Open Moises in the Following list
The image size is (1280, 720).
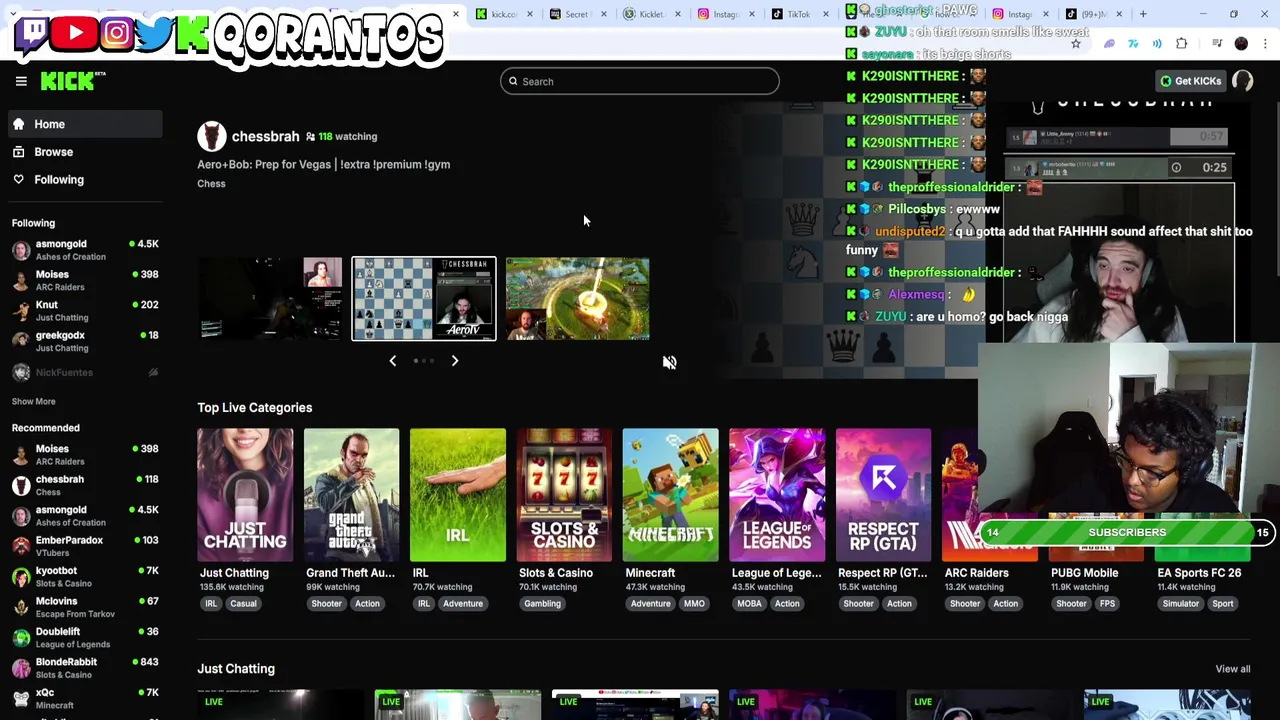pos(85,280)
